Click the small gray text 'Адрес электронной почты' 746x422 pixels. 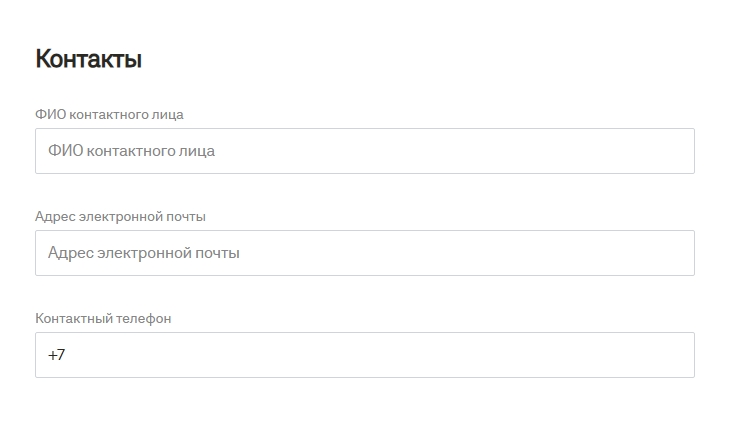coord(120,216)
